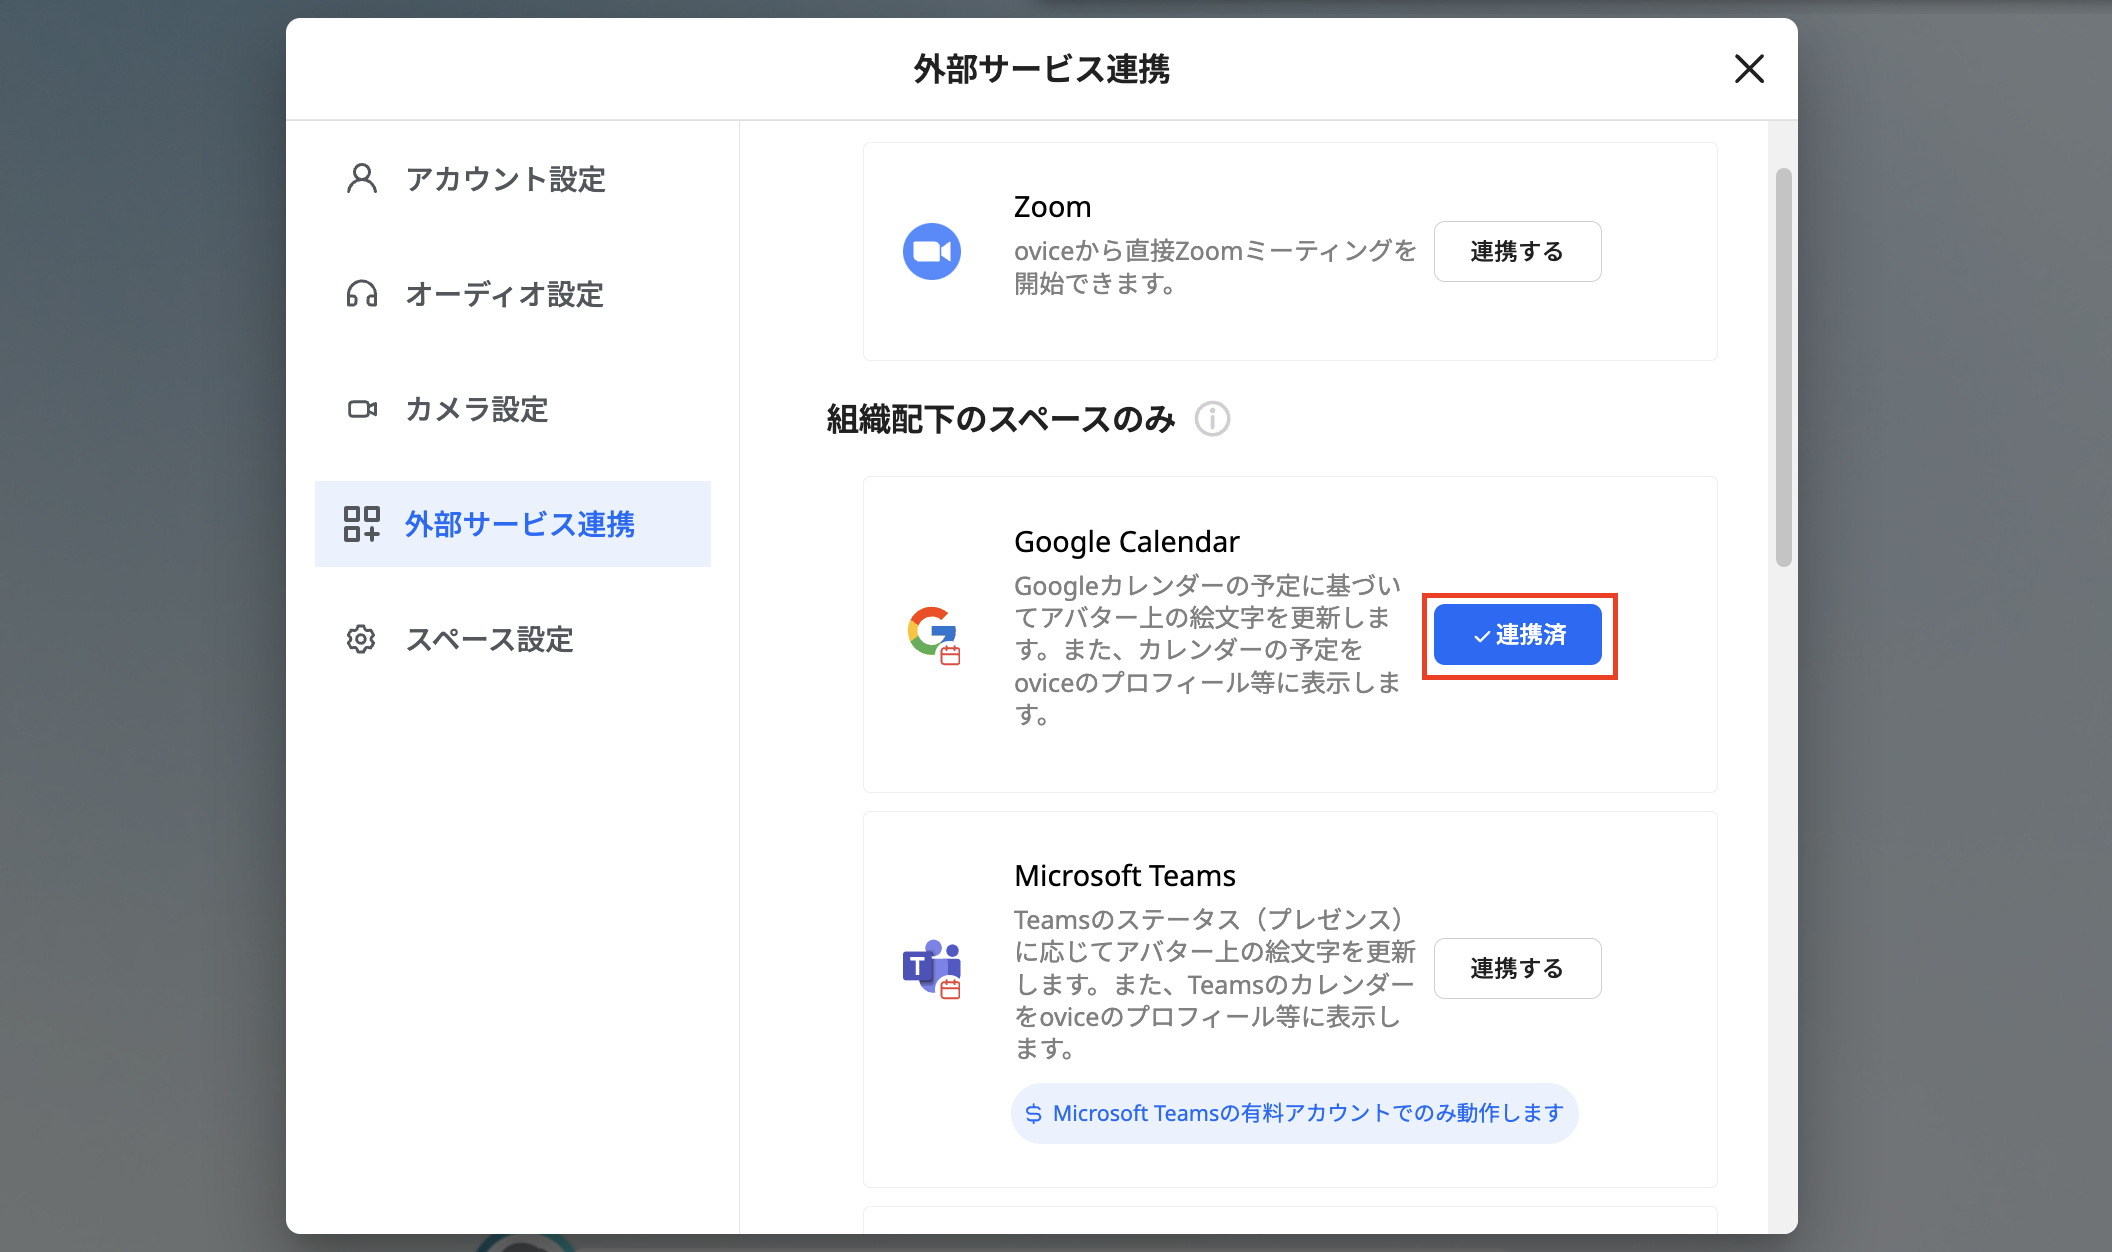2112x1252 pixels.
Task: Click the 連携済 button for Google Calendar
Action: point(1518,635)
